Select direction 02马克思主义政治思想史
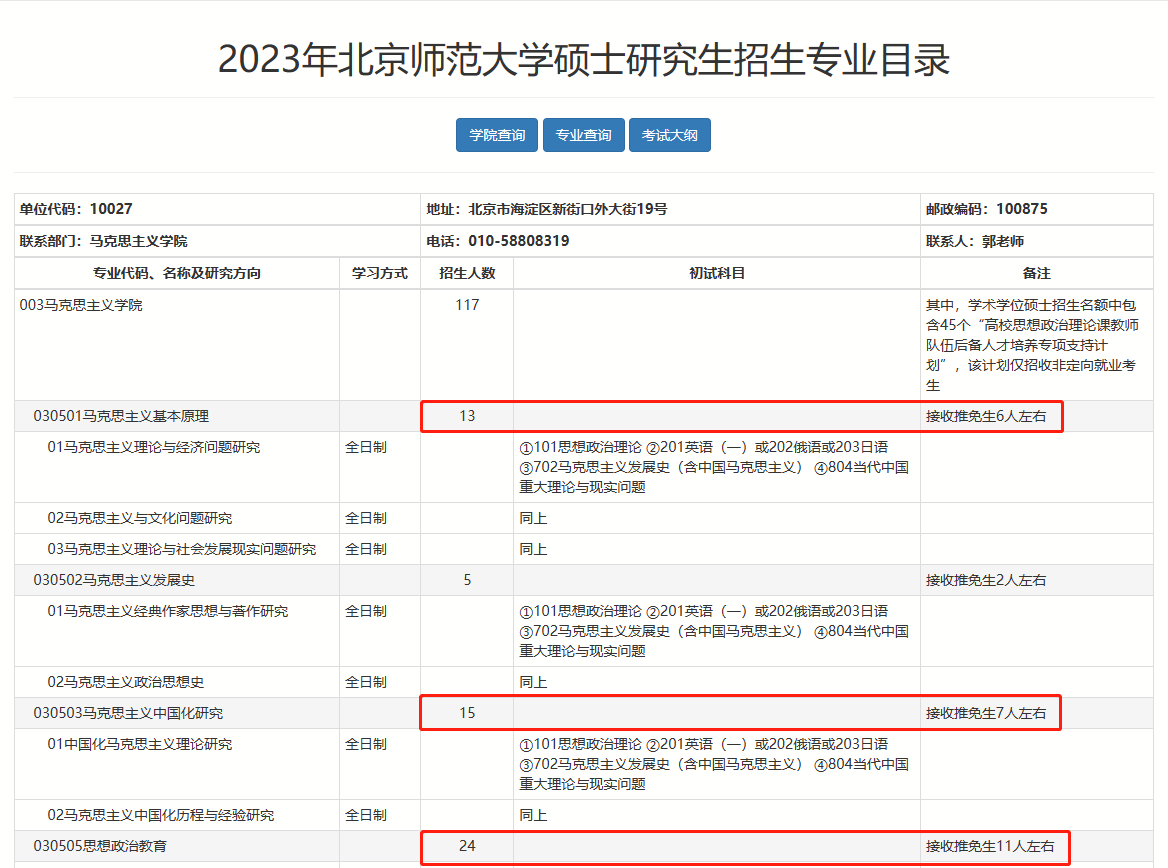 click(125, 682)
